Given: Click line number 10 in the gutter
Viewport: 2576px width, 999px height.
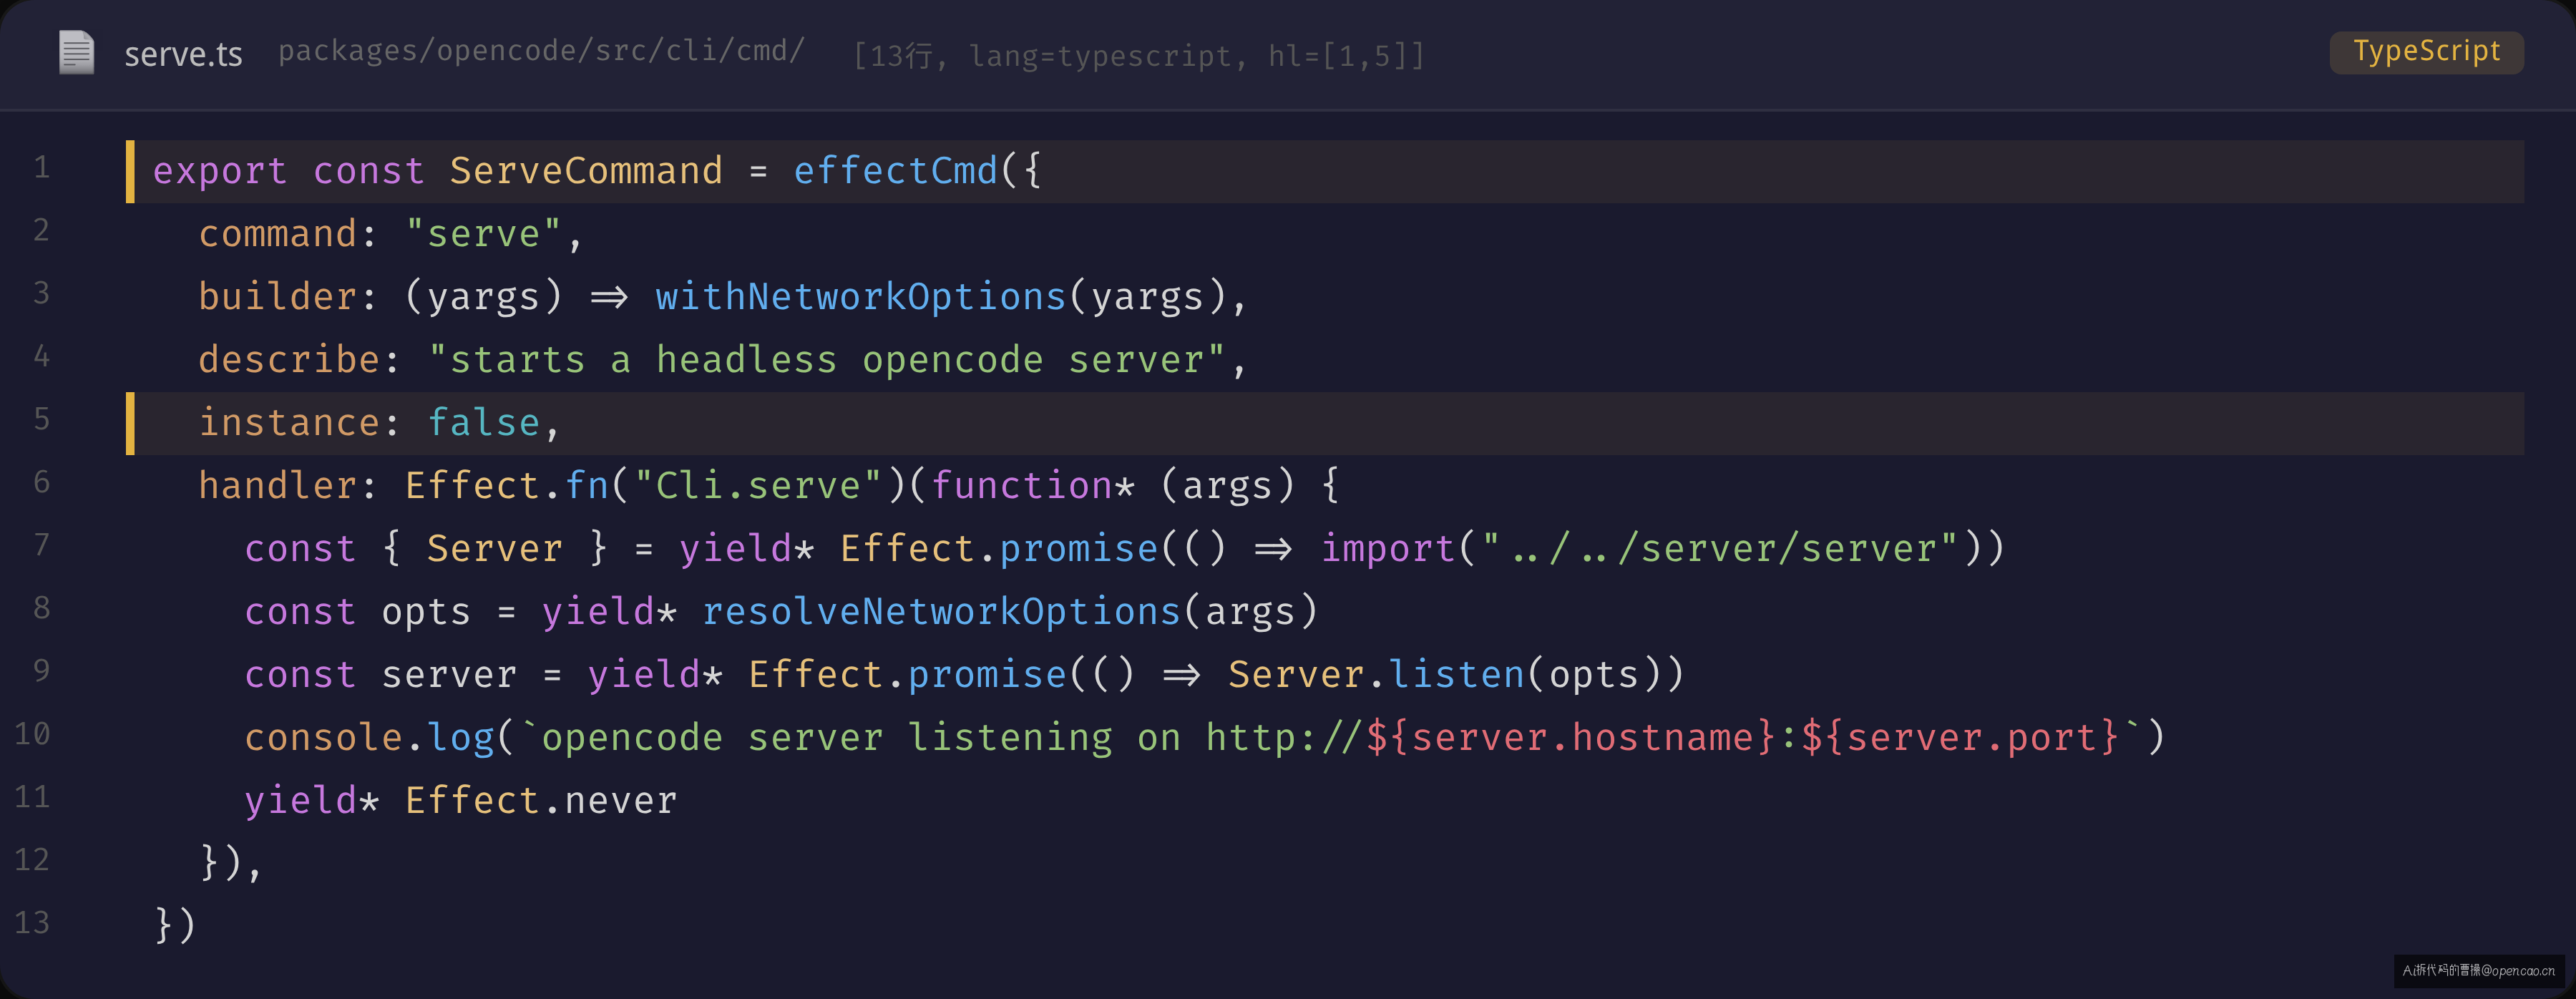Looking at the screenshot, I should click(32, 734).
